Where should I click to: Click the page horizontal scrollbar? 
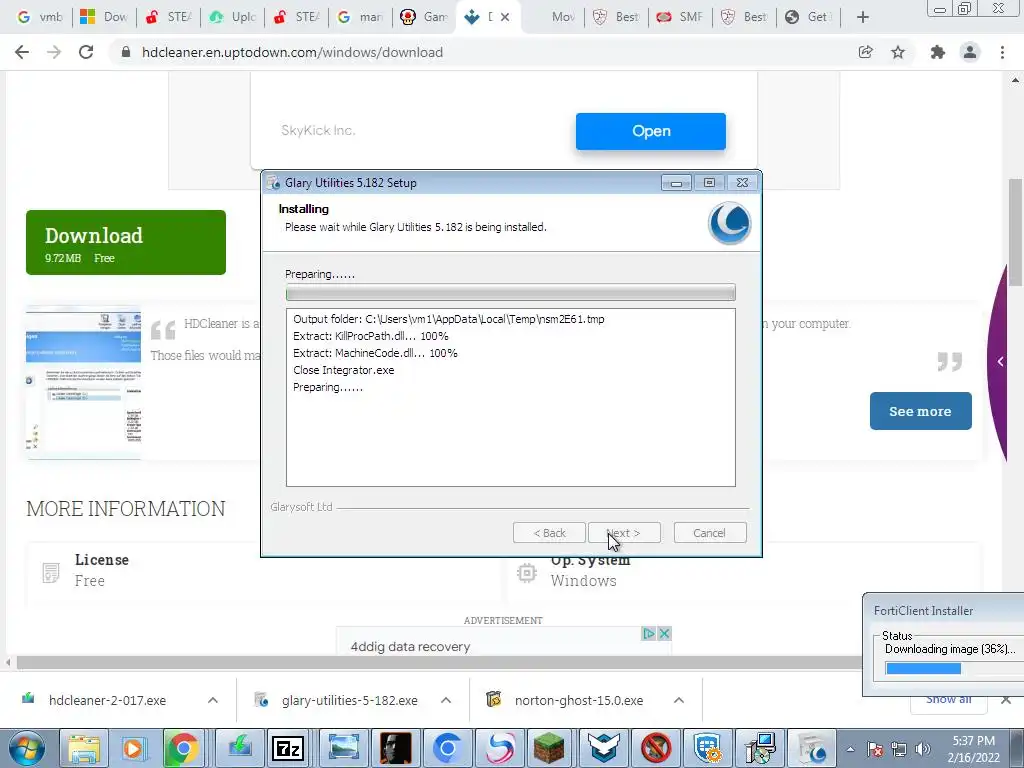[x=438, y=663]
